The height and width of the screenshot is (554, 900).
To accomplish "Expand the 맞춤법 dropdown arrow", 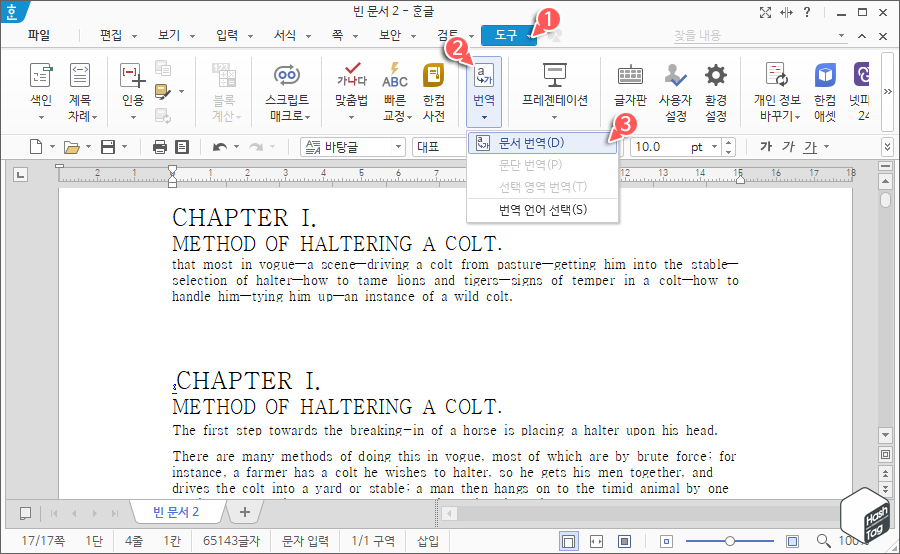I will pos(351,118).
